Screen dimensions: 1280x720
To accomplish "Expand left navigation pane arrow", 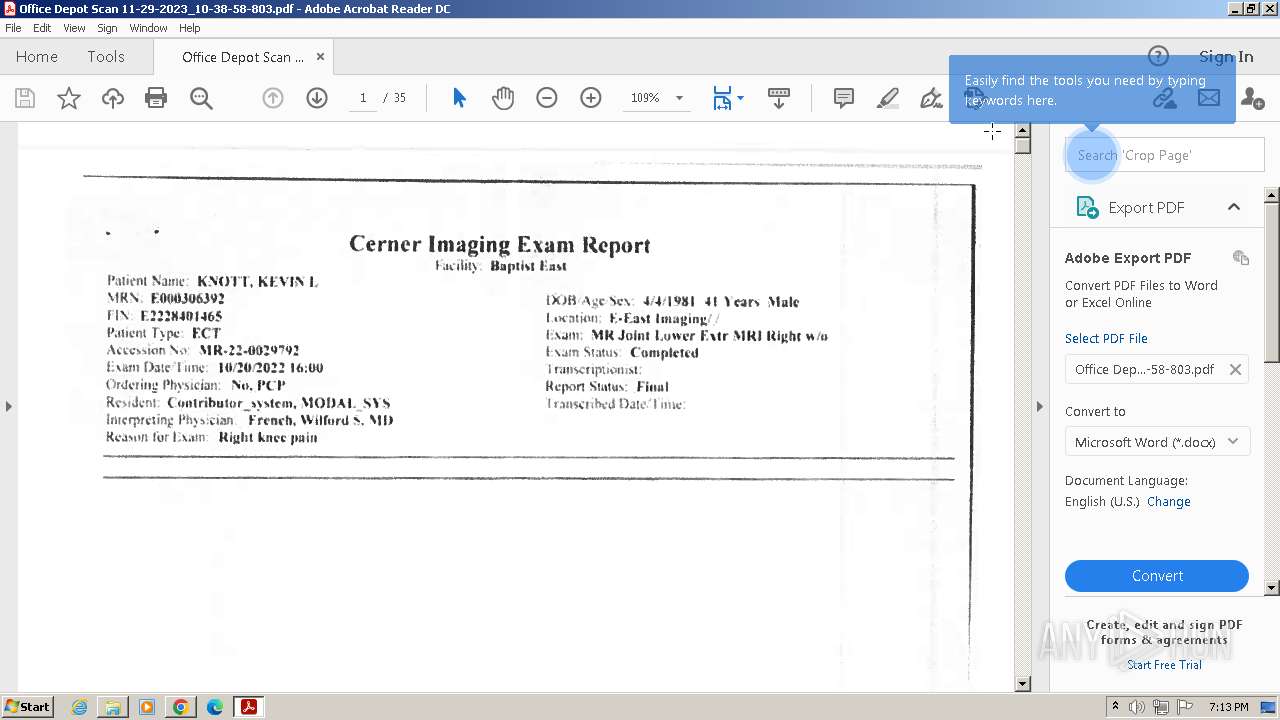I will point(8,406).
